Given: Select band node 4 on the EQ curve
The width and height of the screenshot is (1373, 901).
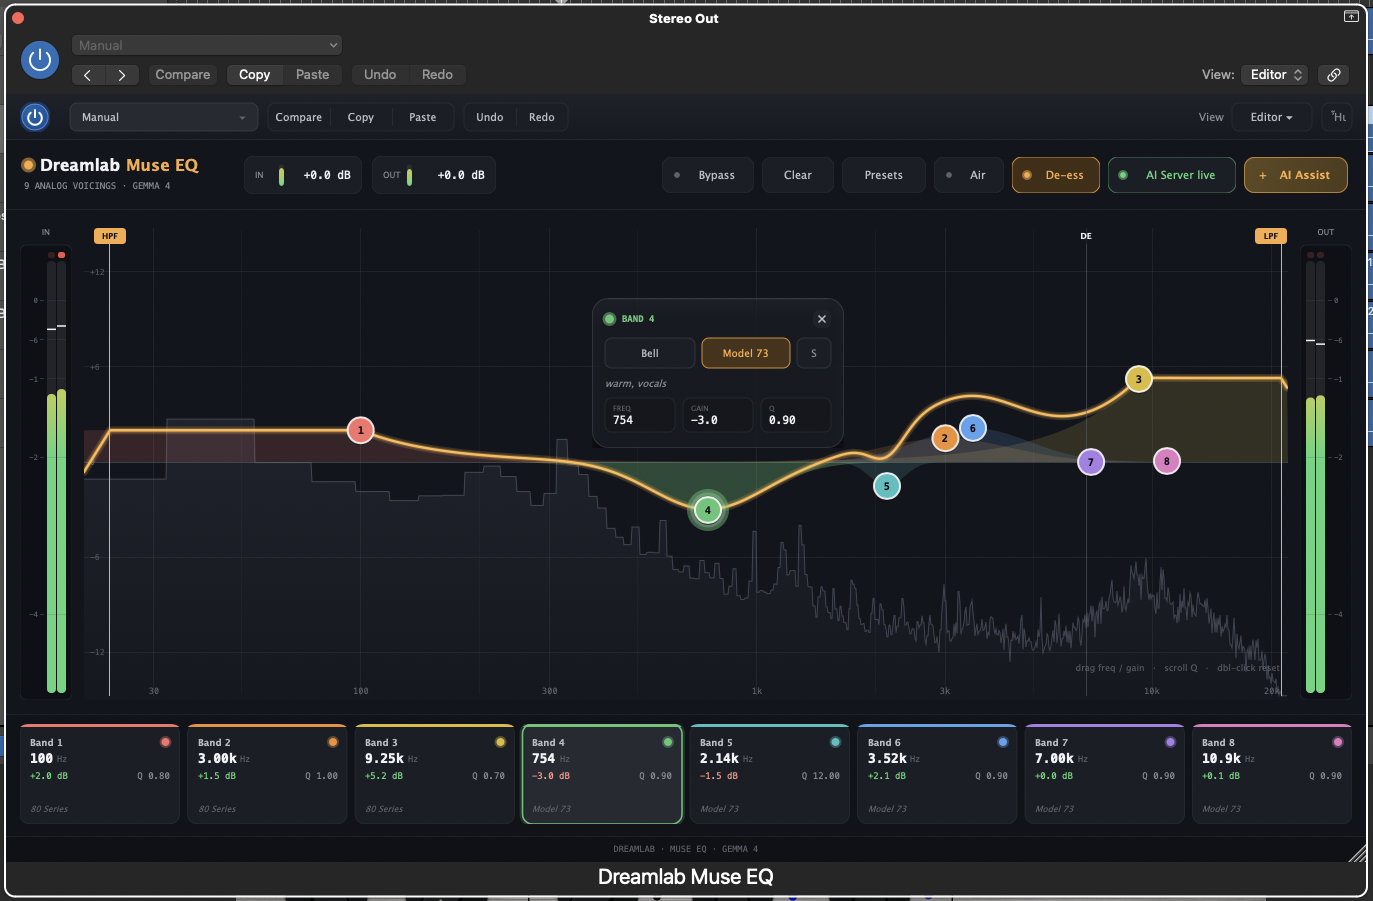Looking at the screenshot, I should [708, 510].
